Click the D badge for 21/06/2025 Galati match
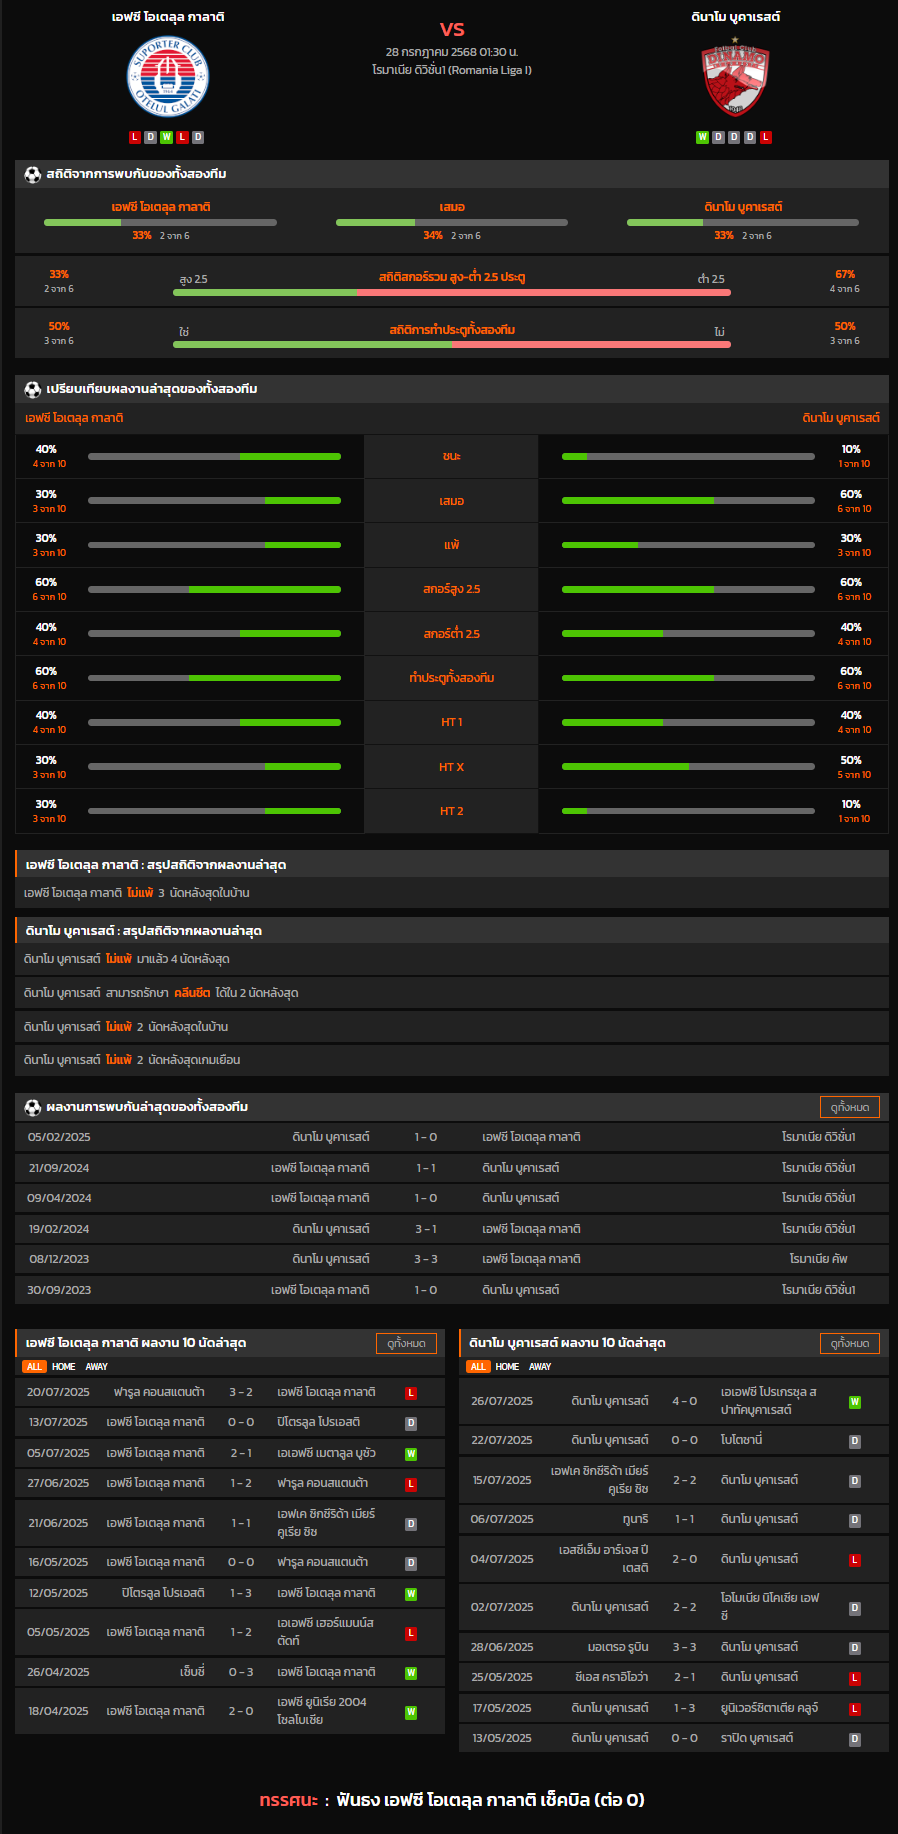Image resolution: width=898 pixels, height=1834 pixels. (411, 1524)
